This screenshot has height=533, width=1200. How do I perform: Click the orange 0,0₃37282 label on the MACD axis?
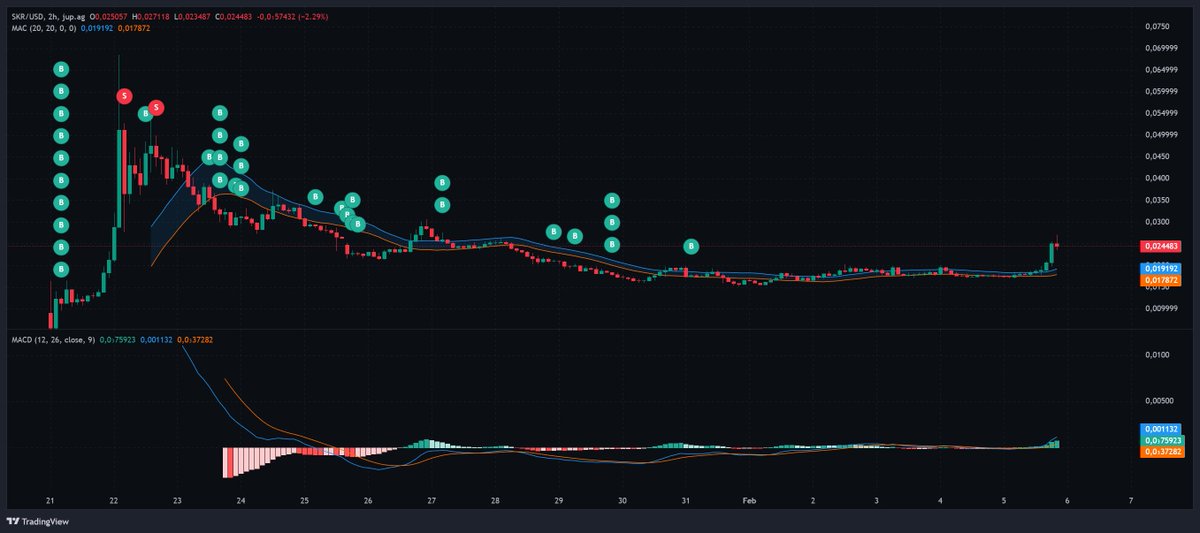point(1162,452)
